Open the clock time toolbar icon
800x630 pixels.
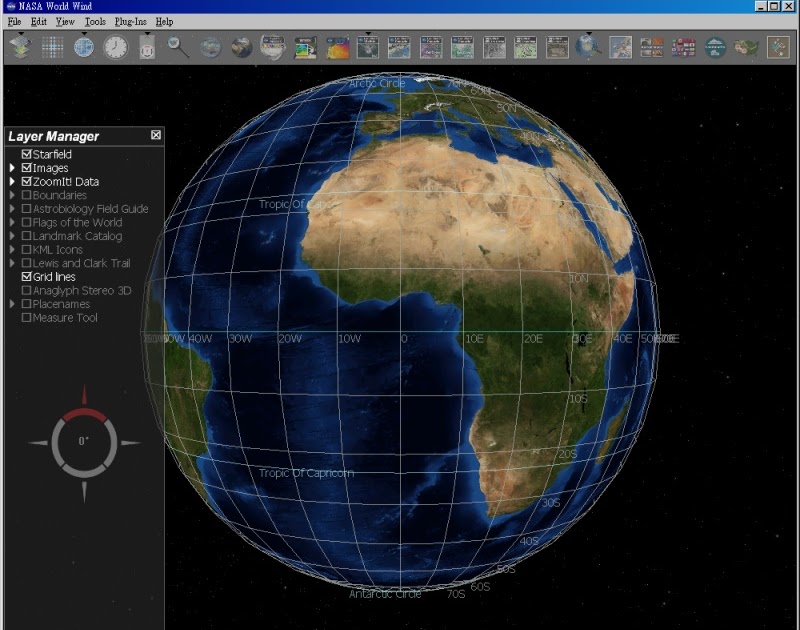point(116,47)
